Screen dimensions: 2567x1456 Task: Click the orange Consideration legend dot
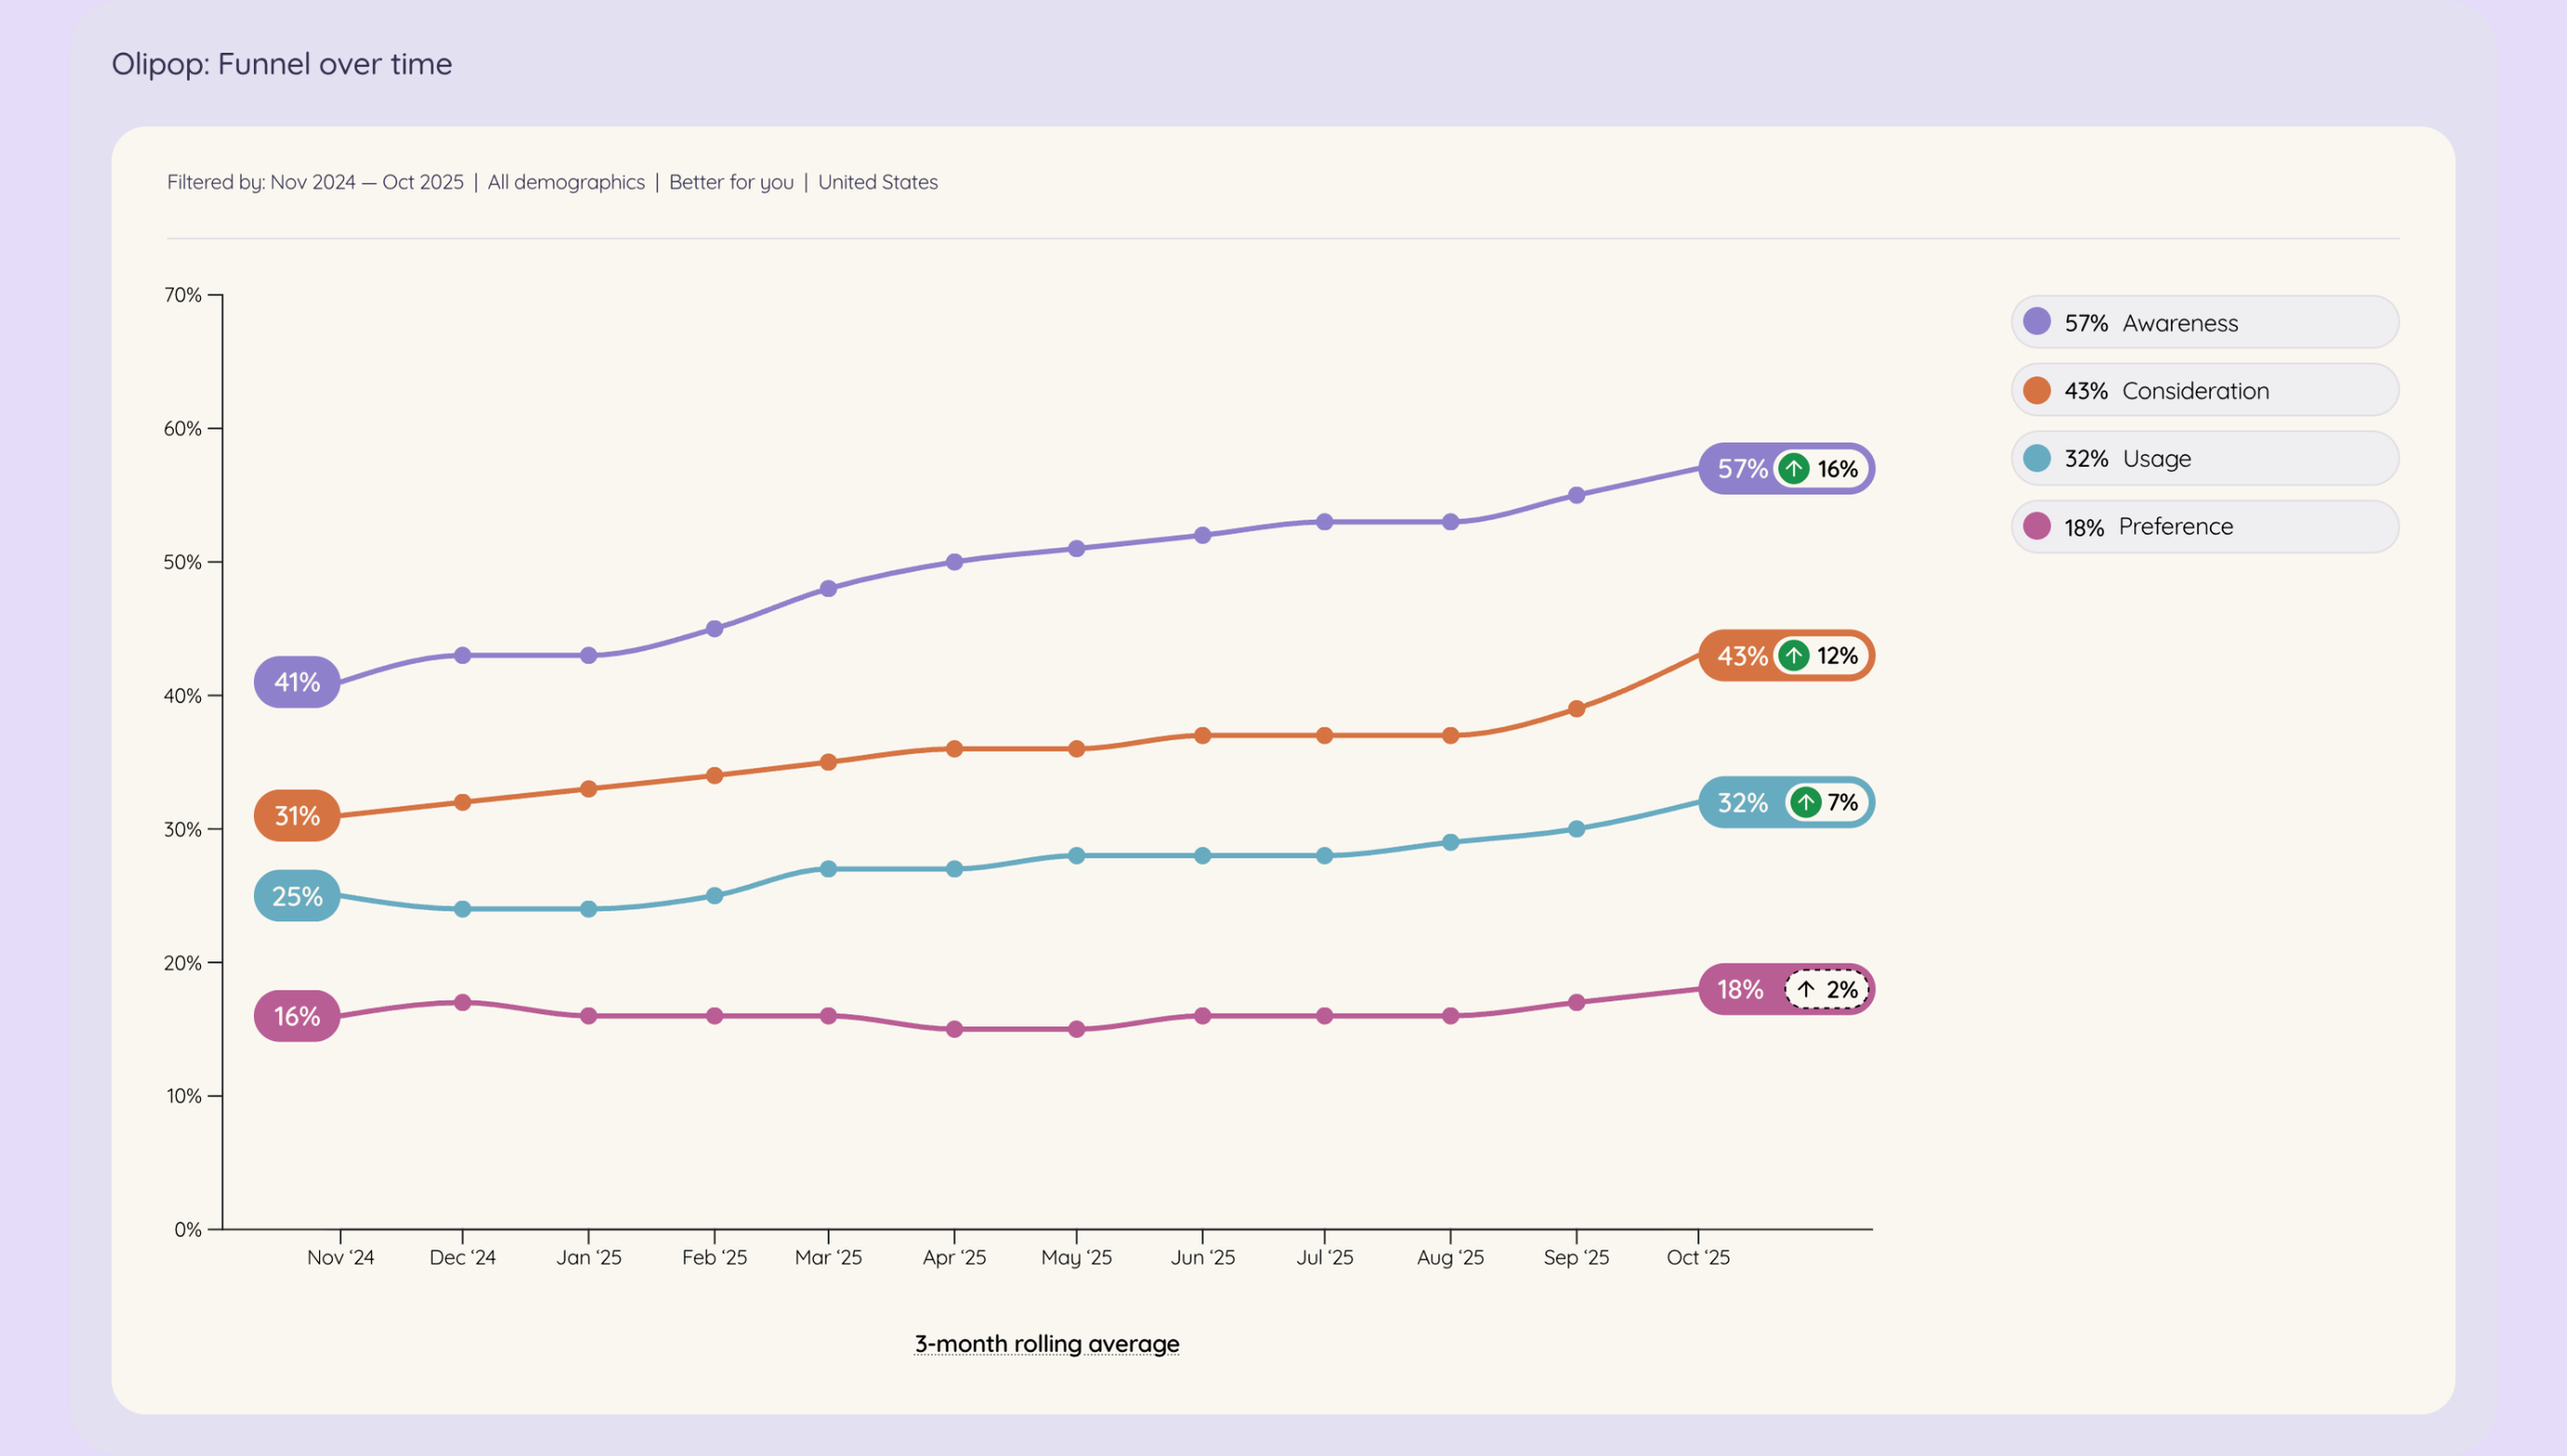[2037, 390]
